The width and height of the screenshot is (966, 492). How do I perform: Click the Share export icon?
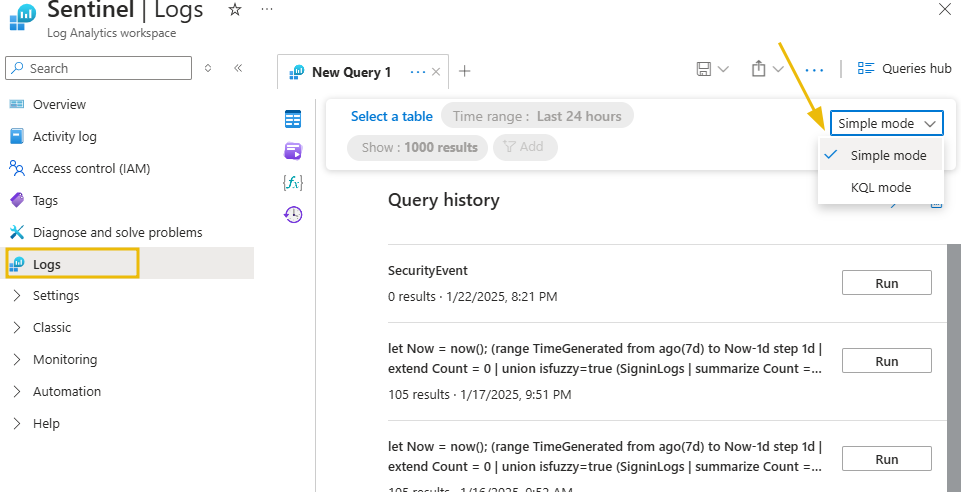coord(758,68)
